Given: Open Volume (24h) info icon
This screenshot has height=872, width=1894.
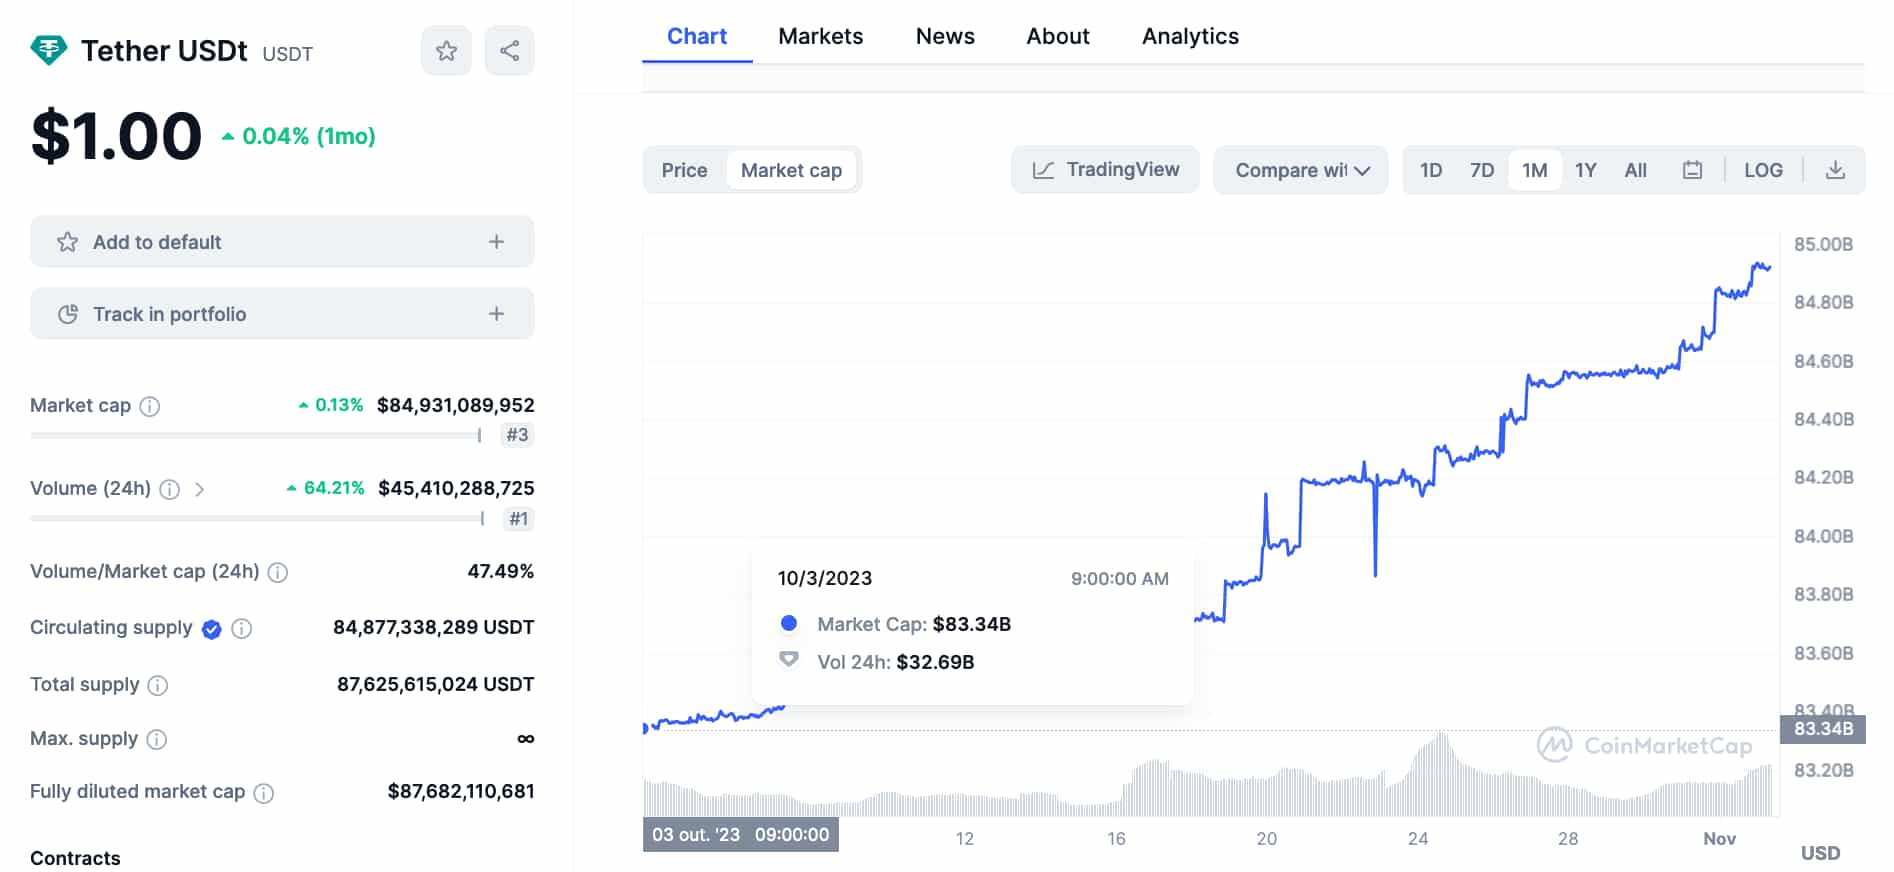Looking at the screenshot, I should pos(170,489).
